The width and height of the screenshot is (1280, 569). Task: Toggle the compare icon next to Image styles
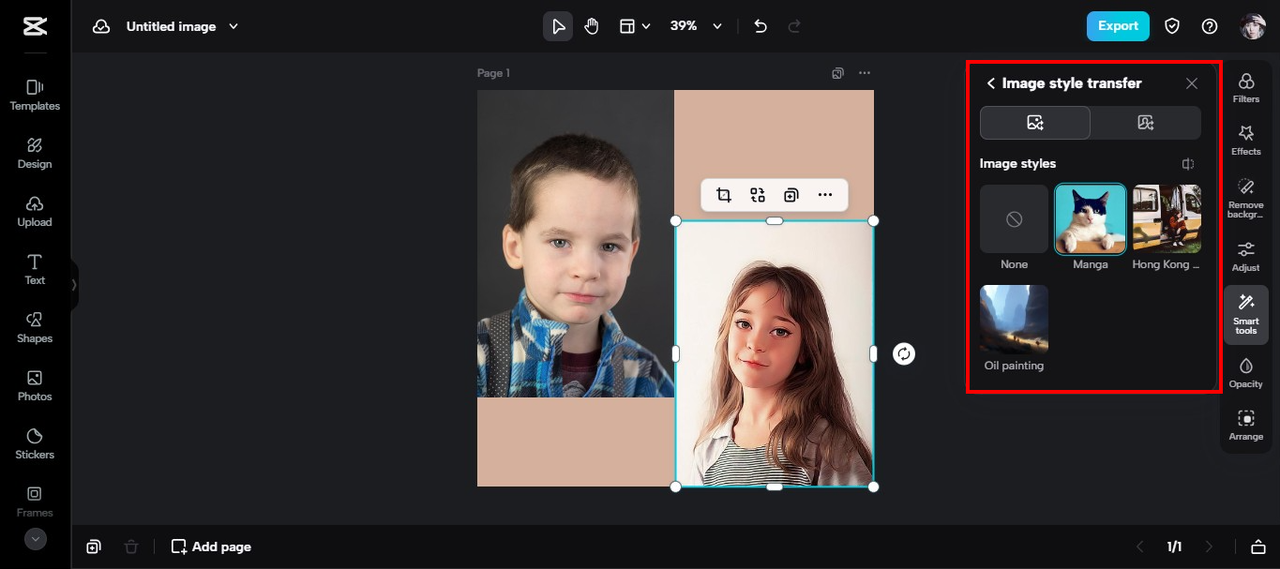[1188, 164]
